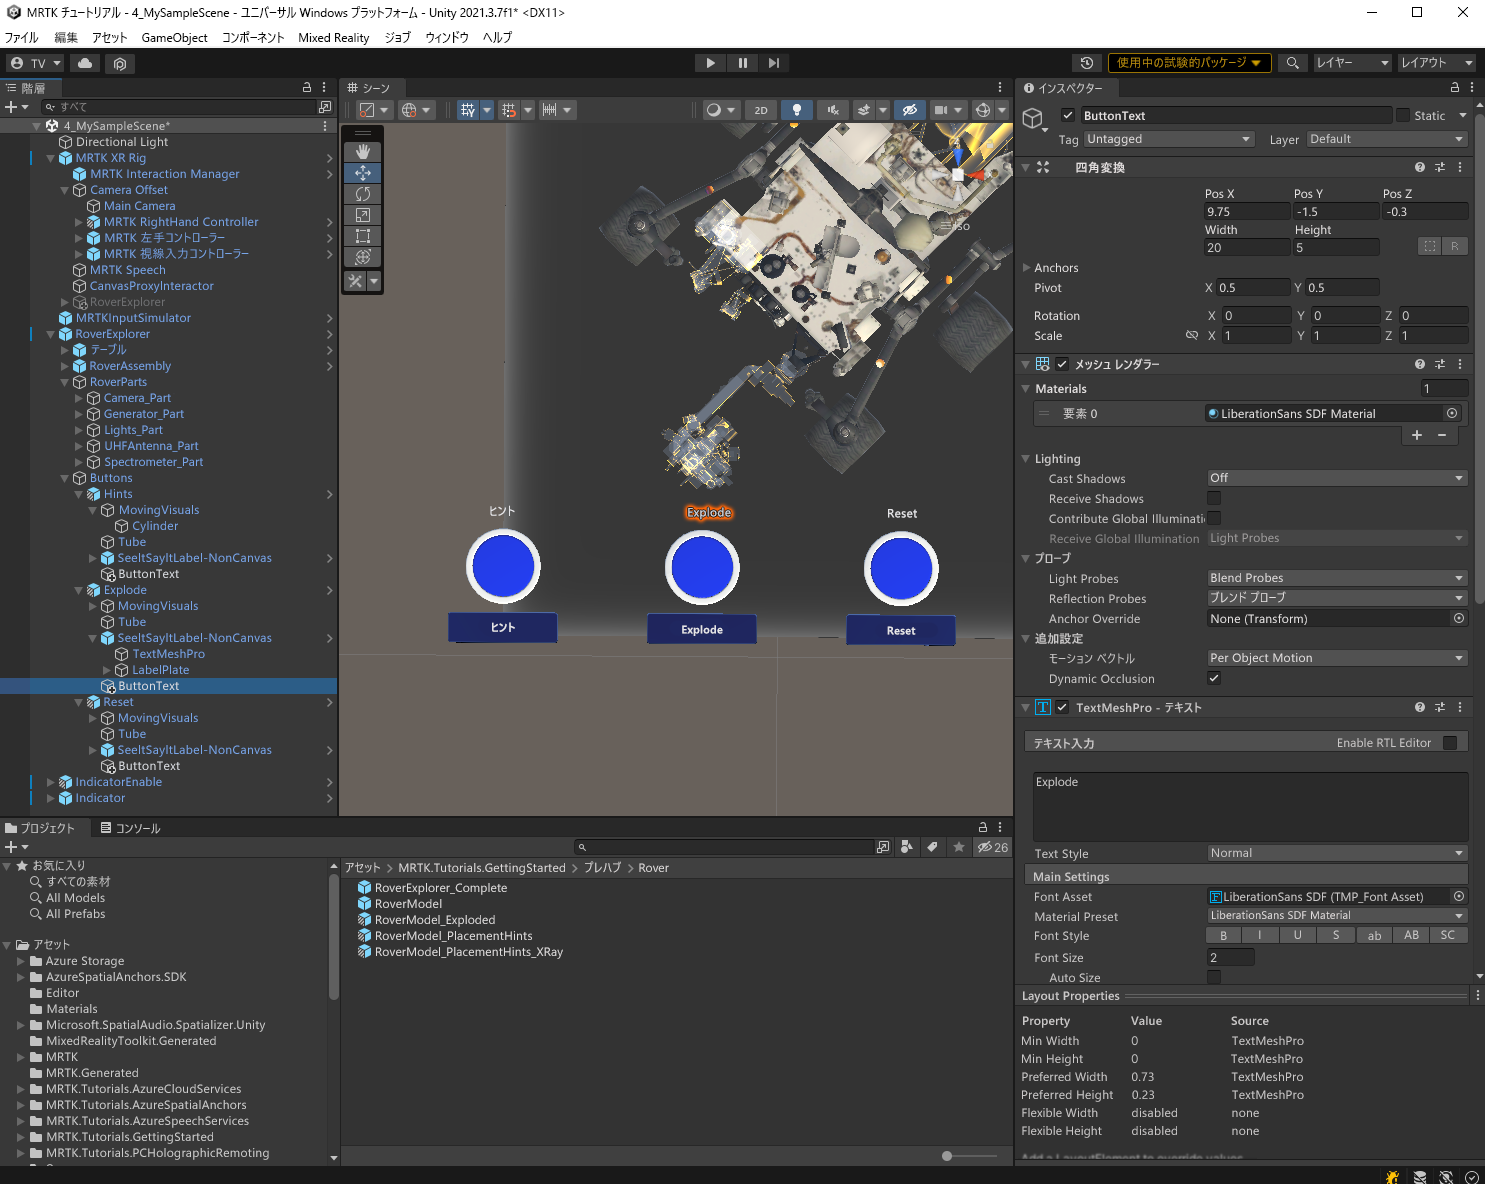
Task: Disable the Mesh Renderer component checkbox
Action: click(1062, 364)
